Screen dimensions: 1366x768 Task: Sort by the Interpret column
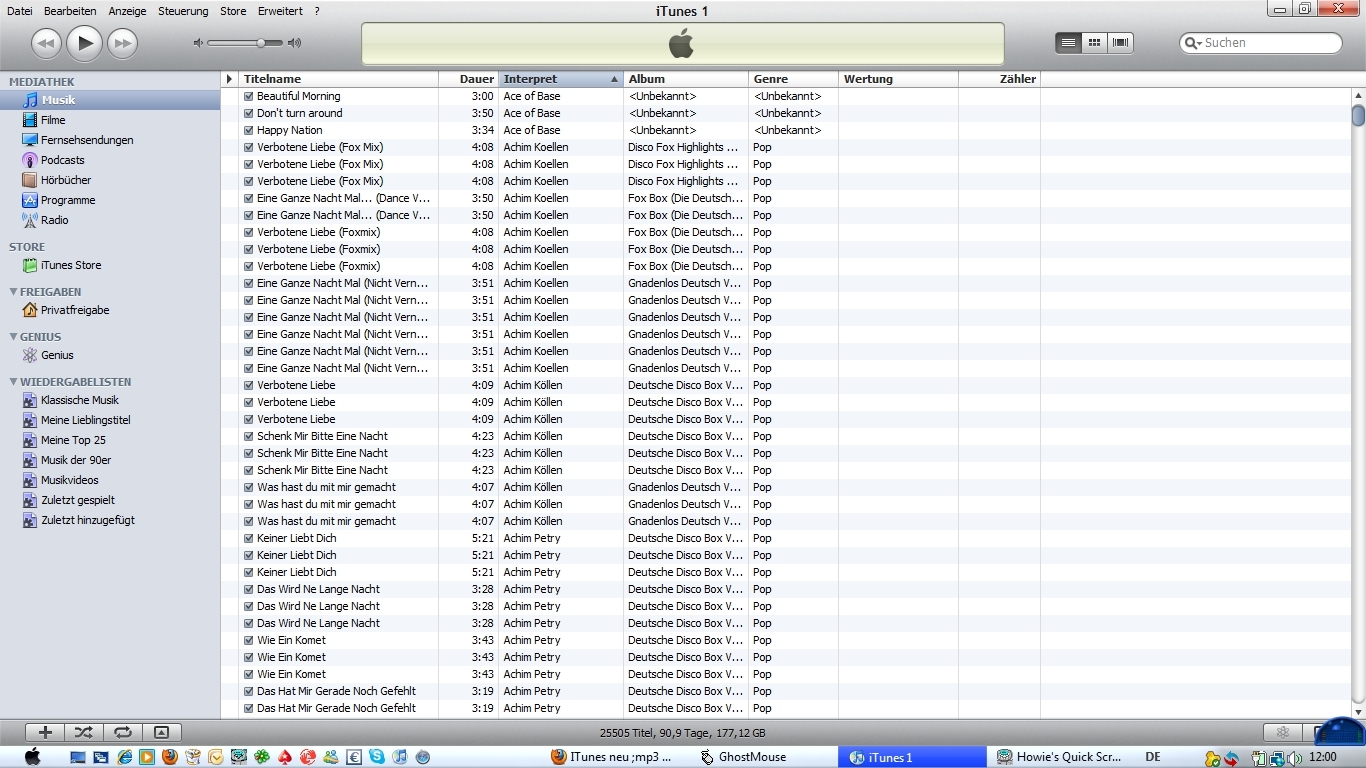point(561,79)
